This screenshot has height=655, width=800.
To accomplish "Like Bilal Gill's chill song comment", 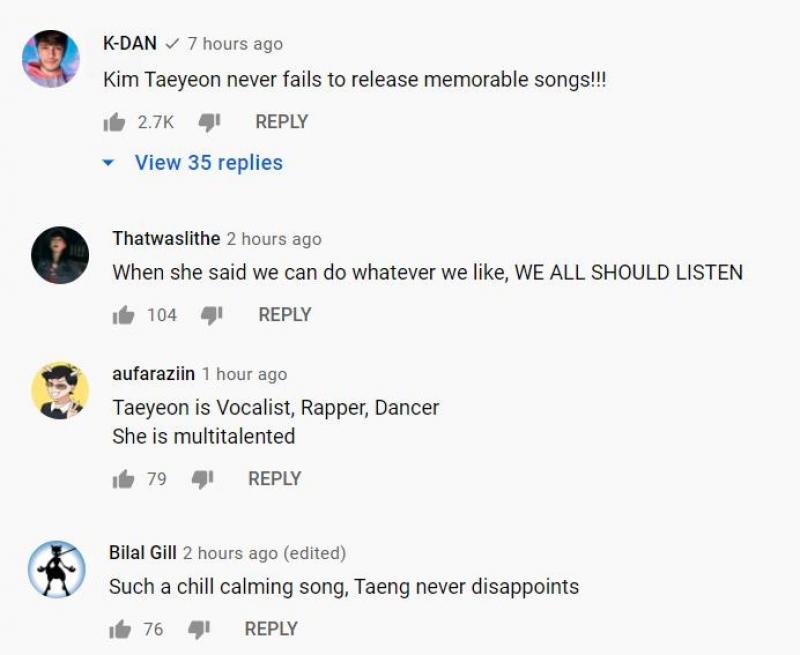I will [x=120, y=629].
